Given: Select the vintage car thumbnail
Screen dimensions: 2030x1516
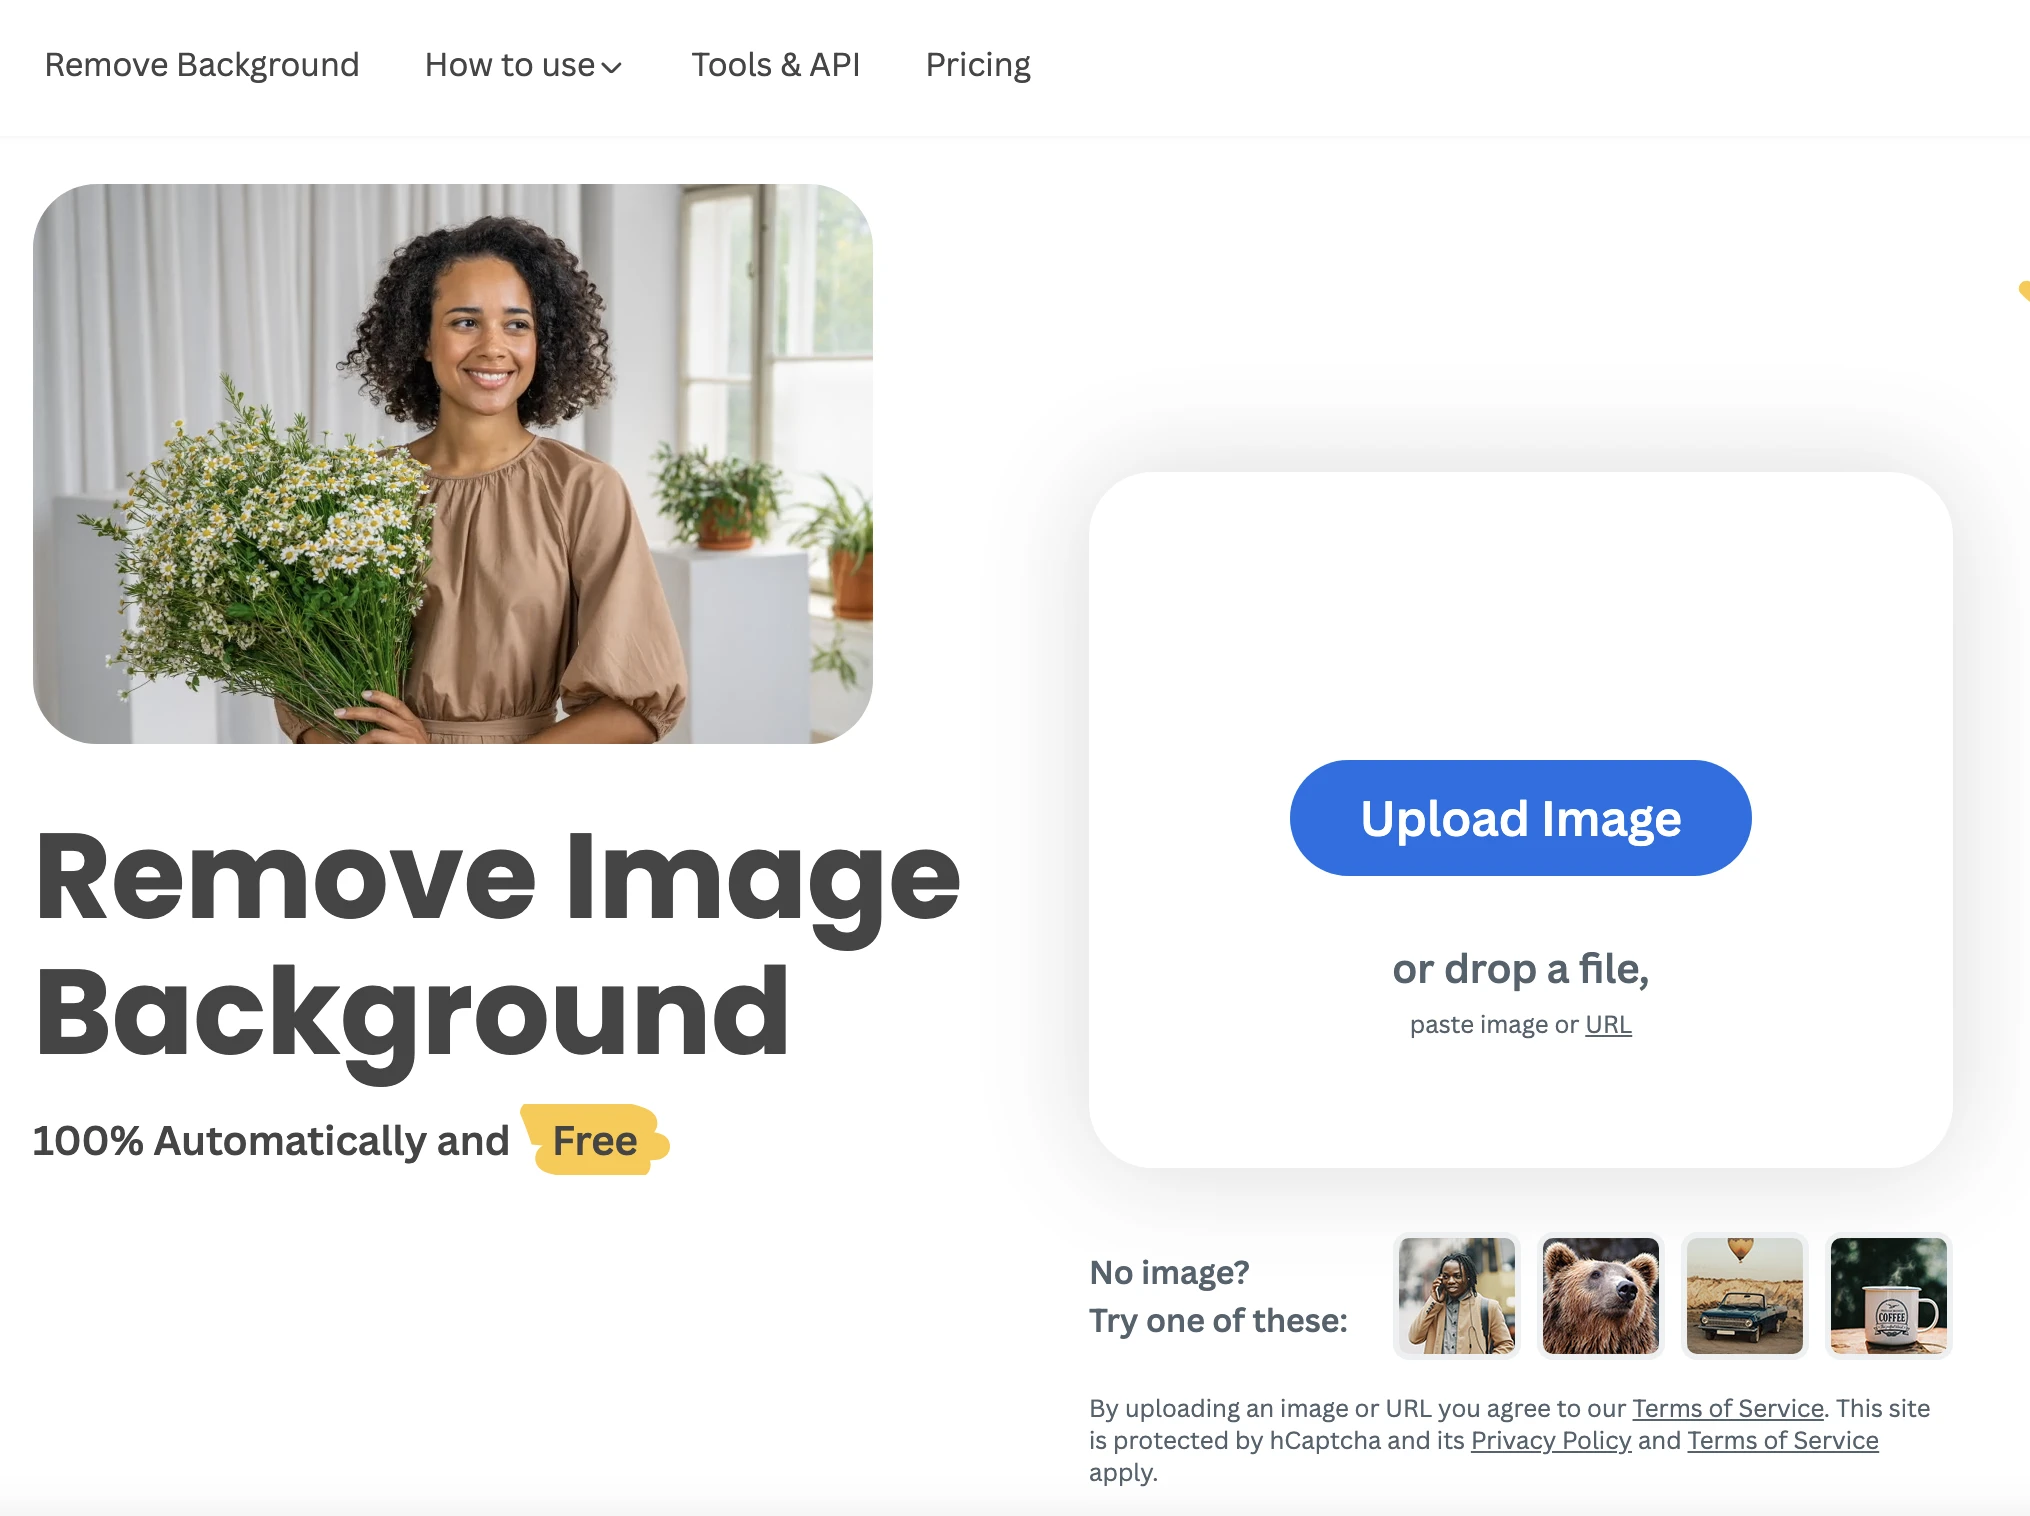Looking at the screenshot, I should [1743, 1293].
